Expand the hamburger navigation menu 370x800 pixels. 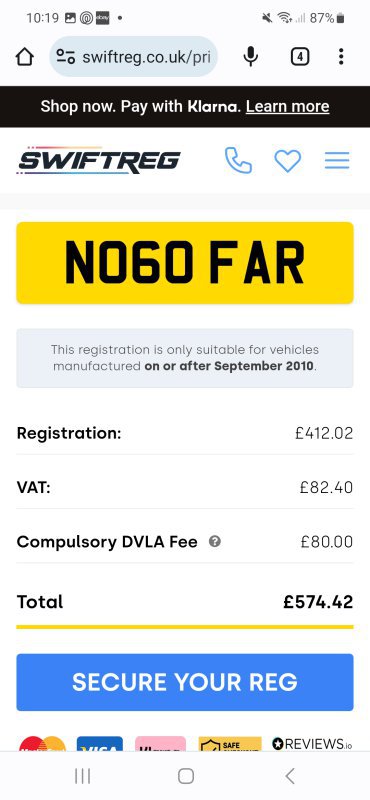[x=337, y=161]
